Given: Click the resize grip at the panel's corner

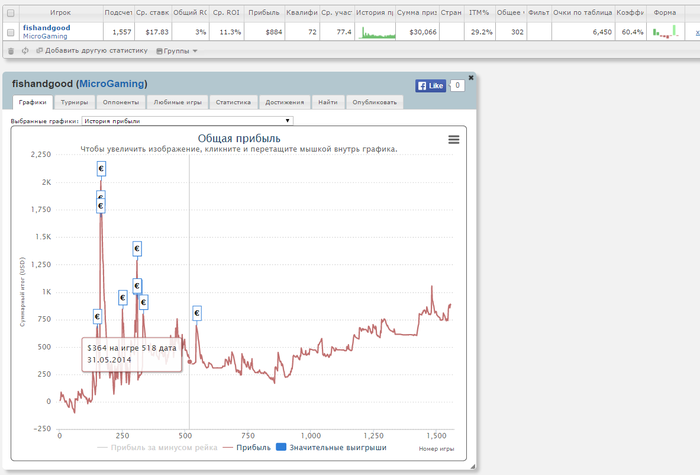Looking at the screenshot, I should coord(472,467).
